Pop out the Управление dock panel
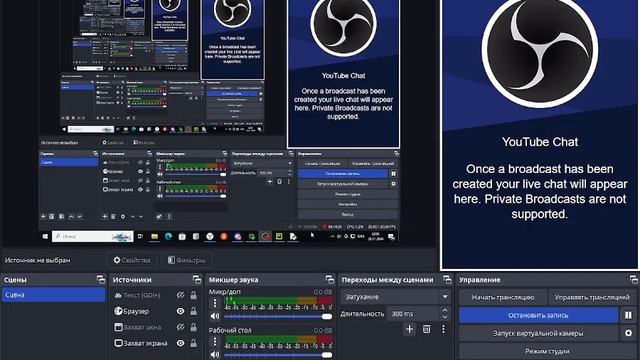The image size is (640, 360). (x=633, y=280)
